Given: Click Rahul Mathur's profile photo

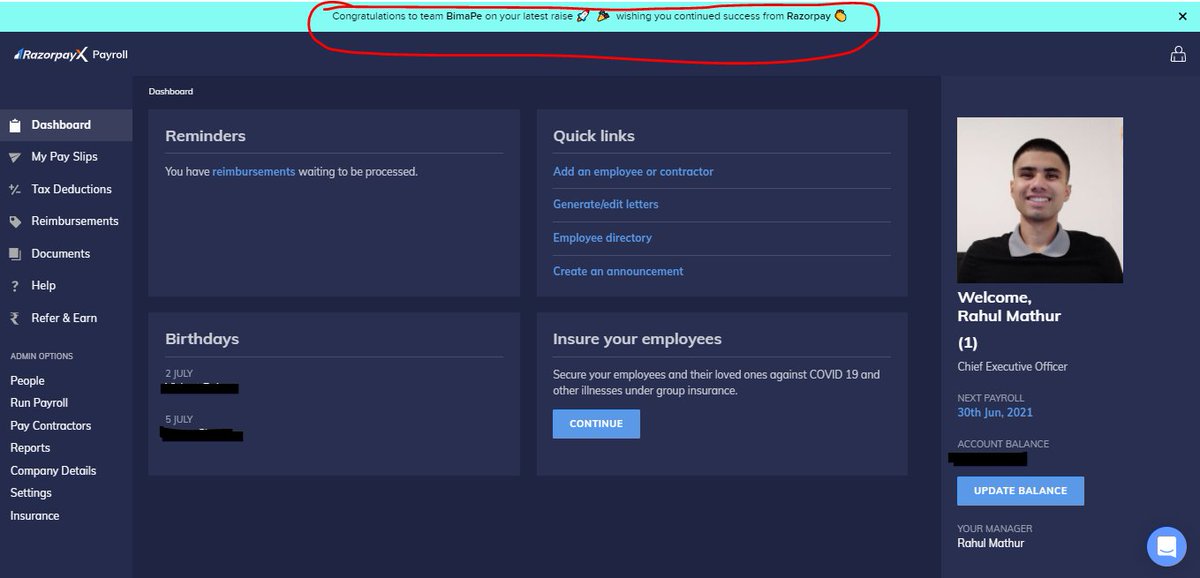Looking at the screenshot, I should (x=1040, y=200).
